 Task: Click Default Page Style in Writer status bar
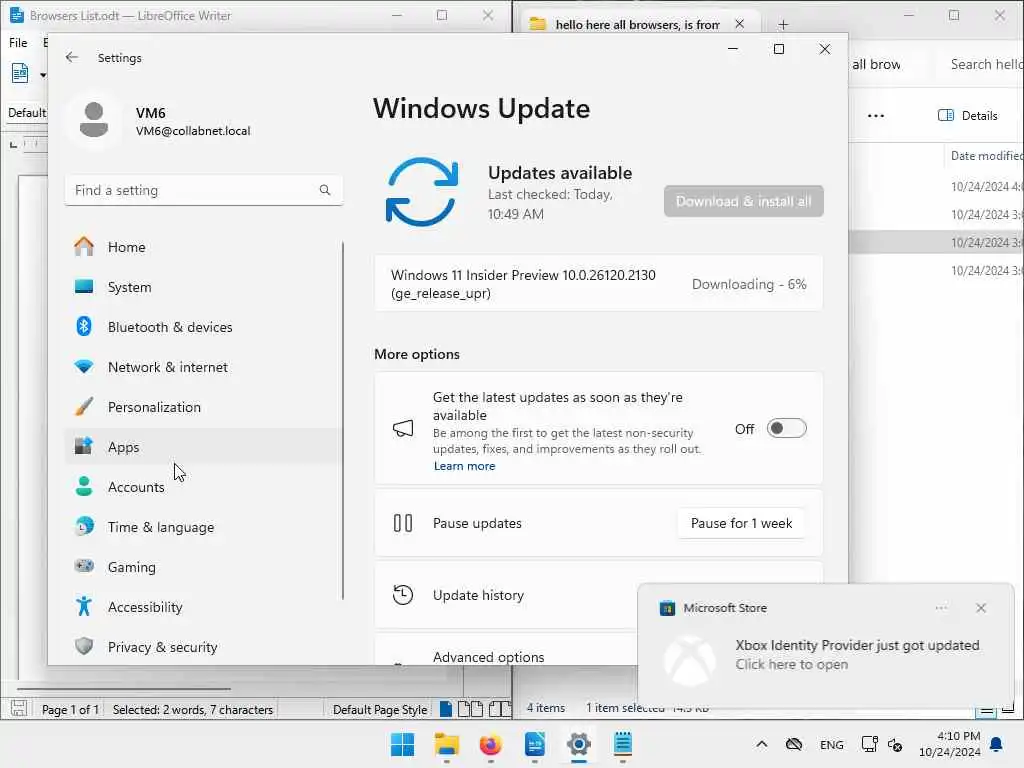(x=379, y=709)
